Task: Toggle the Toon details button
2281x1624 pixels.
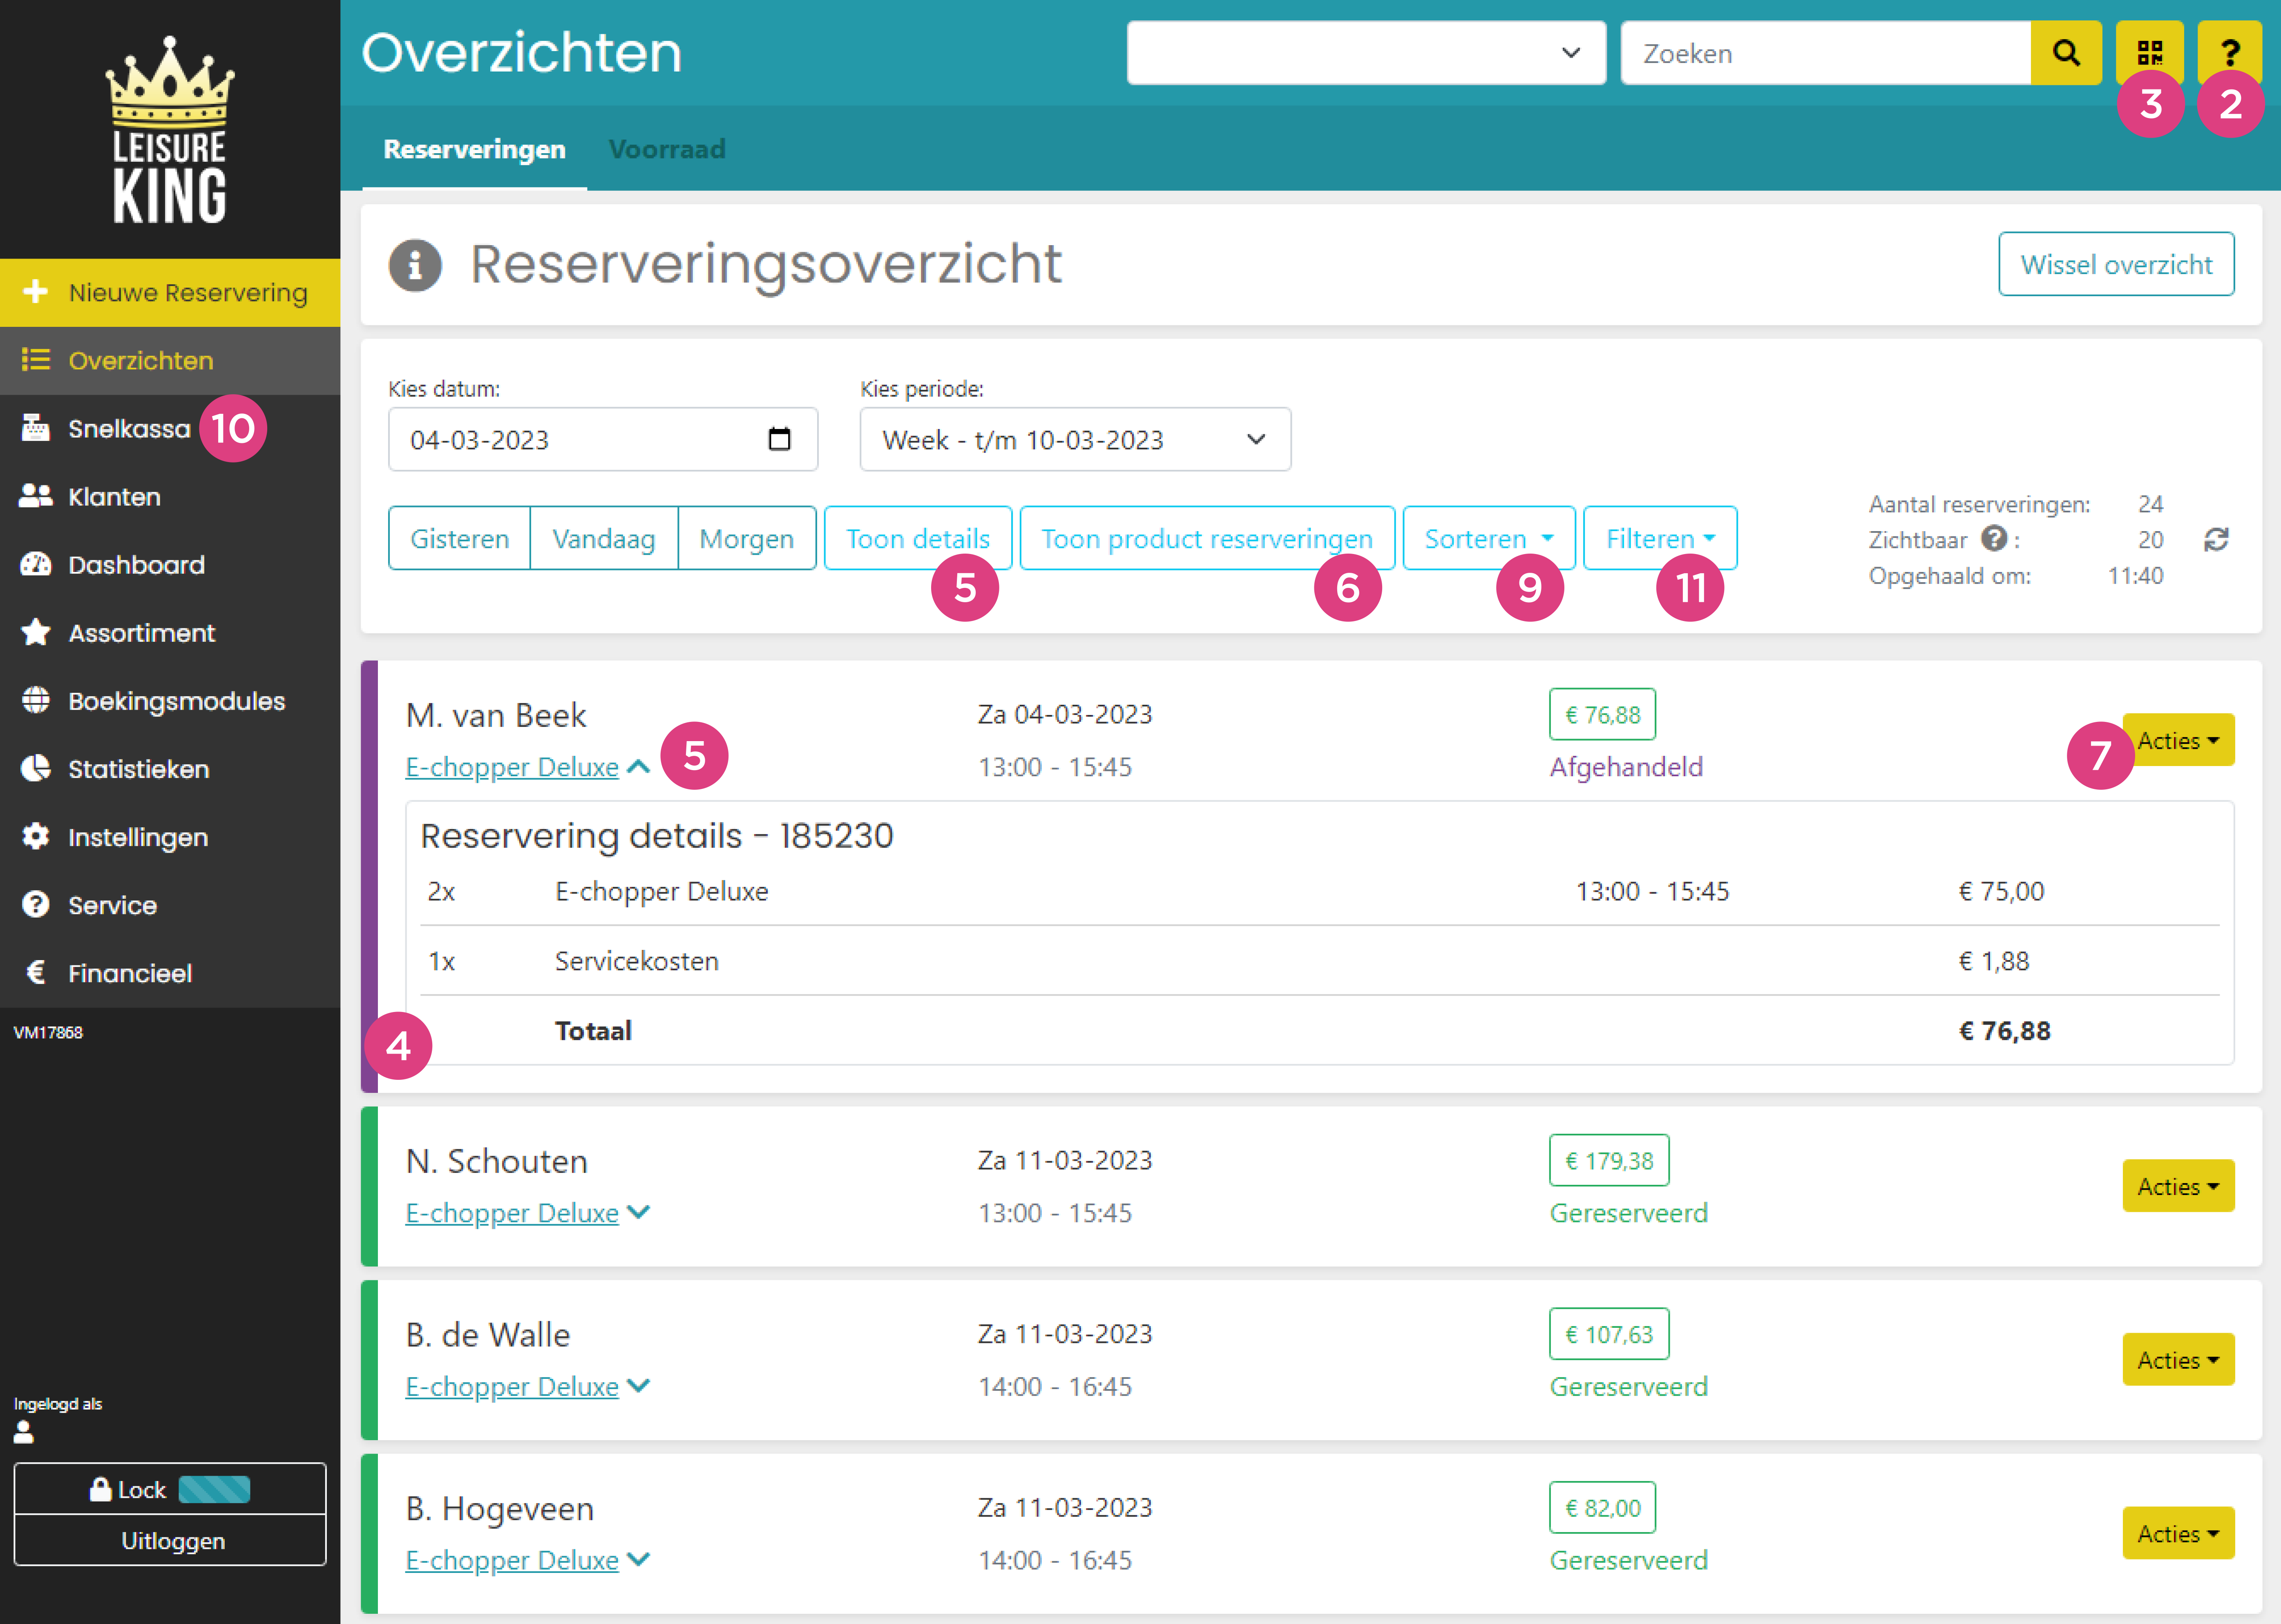Action: pos(918,539)
